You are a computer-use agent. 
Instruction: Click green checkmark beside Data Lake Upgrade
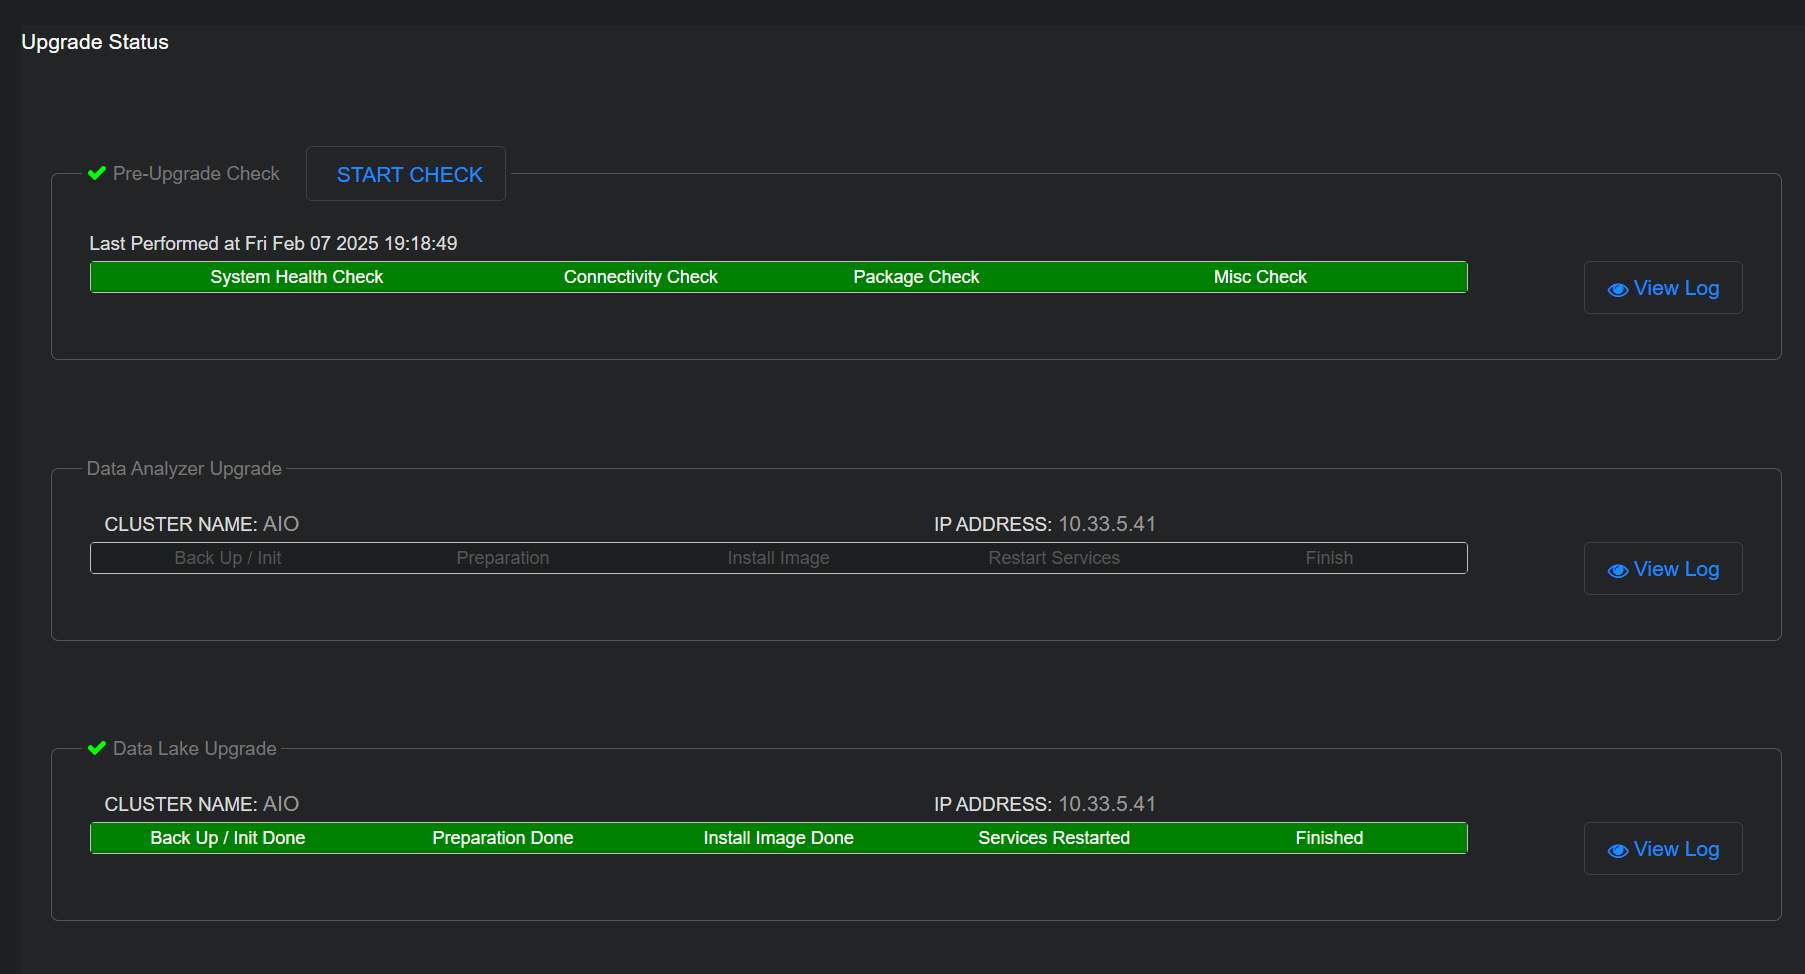[x=97, y=748]
